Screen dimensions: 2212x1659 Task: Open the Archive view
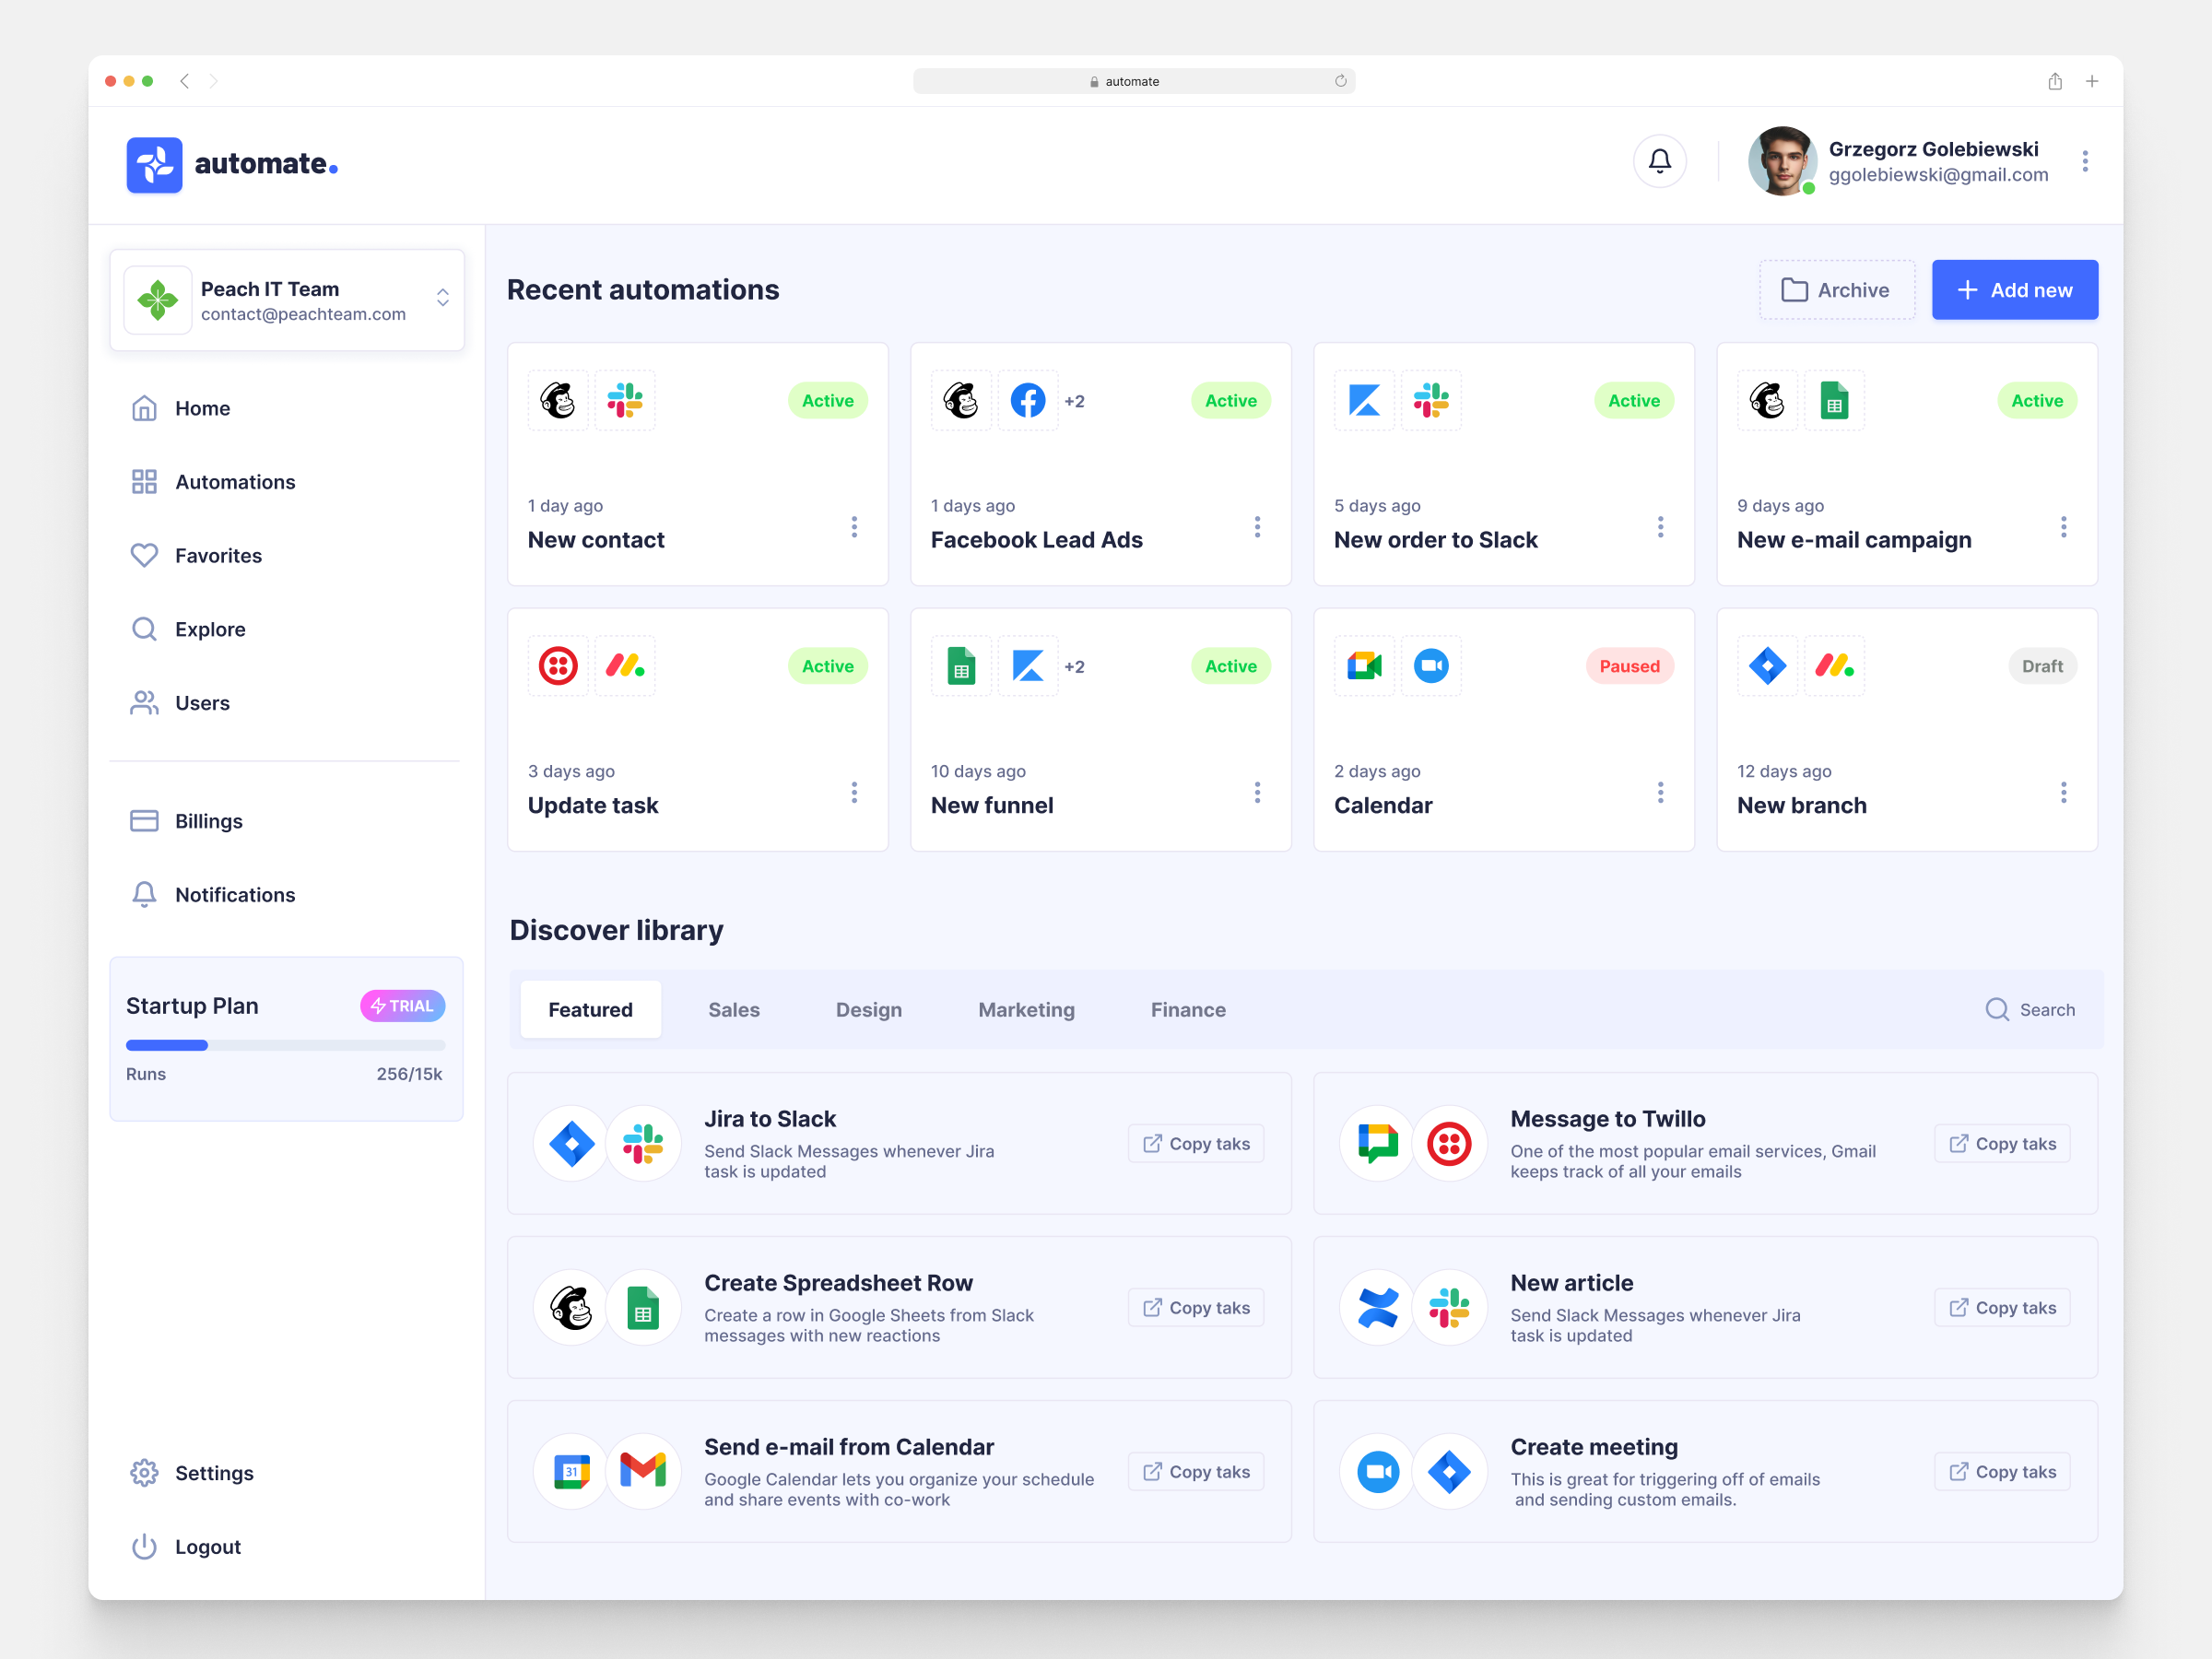tap(1837, 289)
